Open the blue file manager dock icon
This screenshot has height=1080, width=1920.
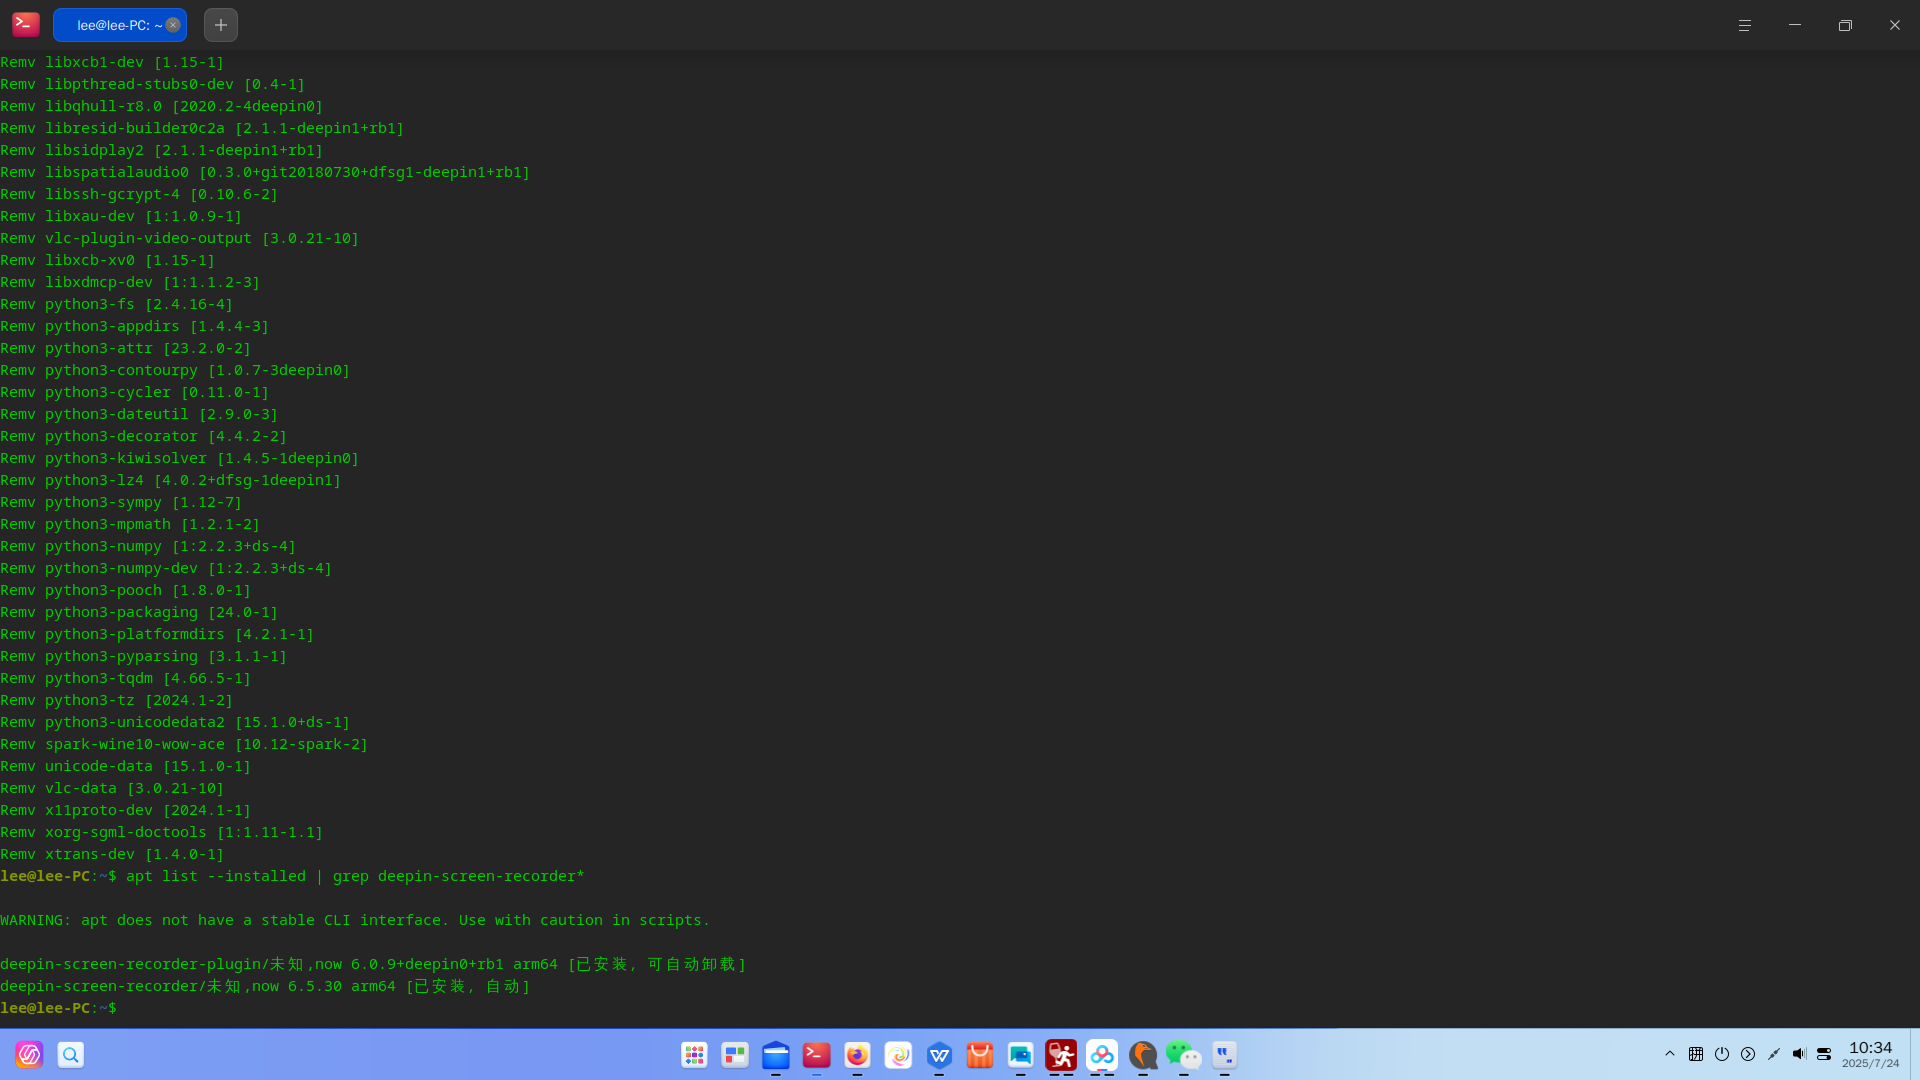point(776,1054)
